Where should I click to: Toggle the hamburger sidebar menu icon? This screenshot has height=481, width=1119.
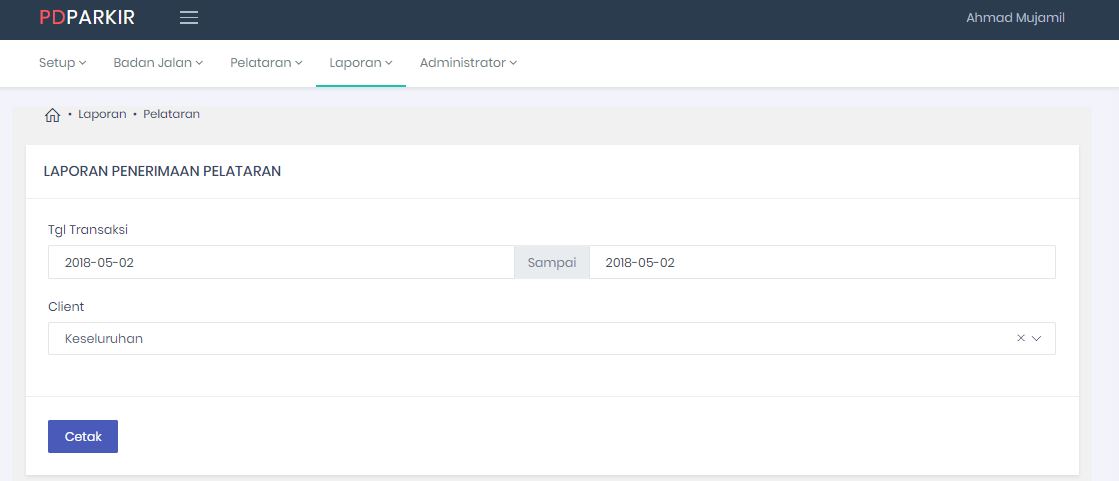189,18
